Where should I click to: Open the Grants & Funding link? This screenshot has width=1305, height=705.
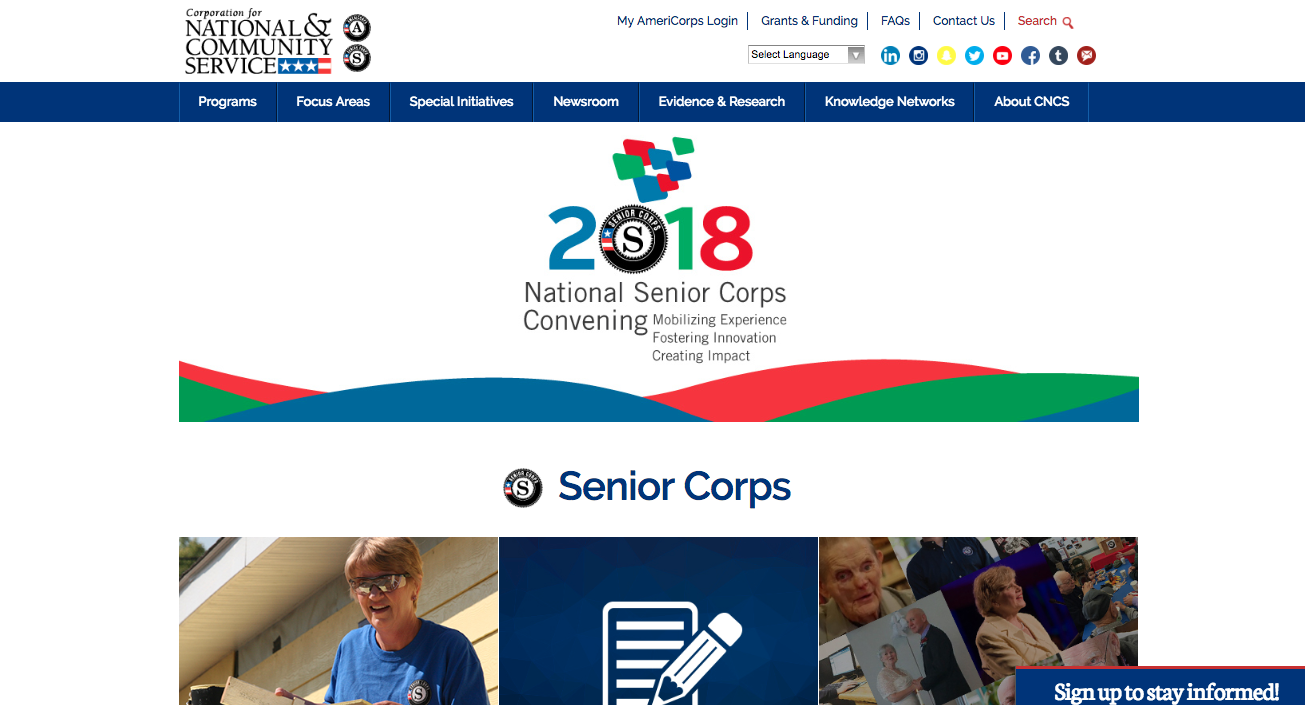point(809,21)
